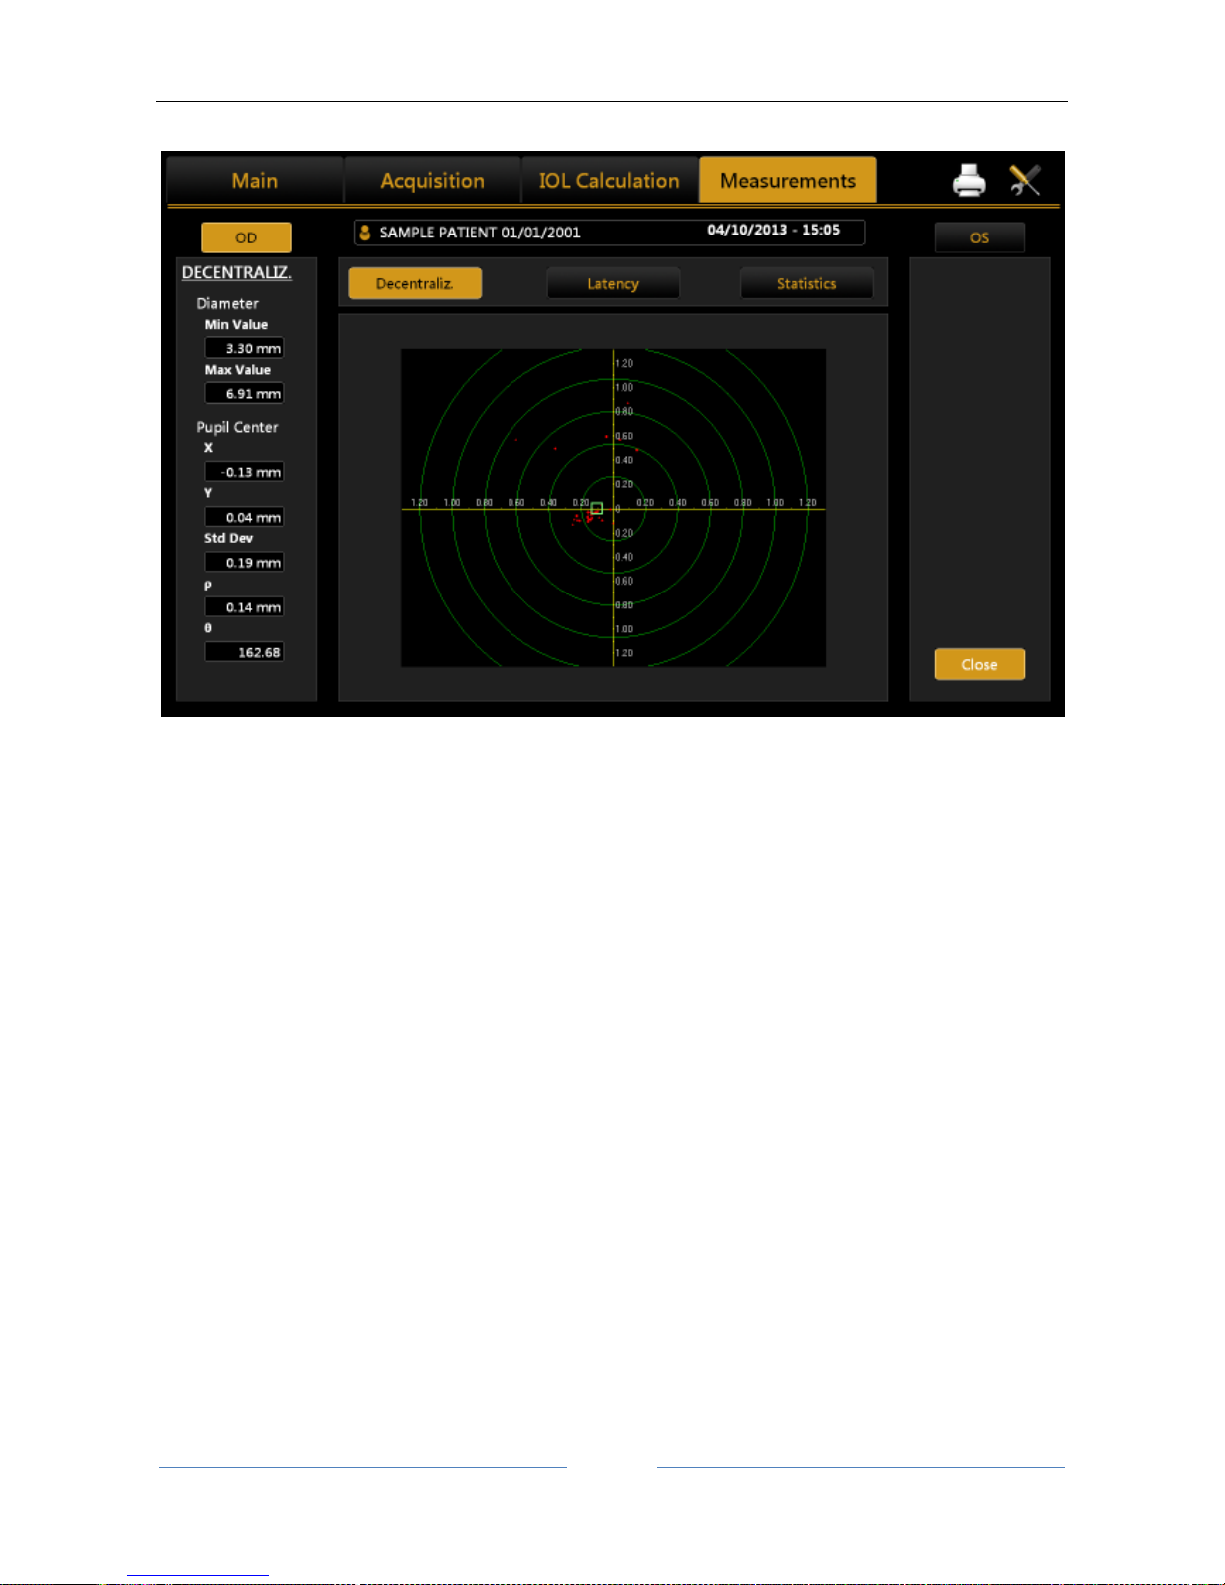Click the Min Value 3.30 mm field
This screenshot has height=1585, width=1225.
click(244, 348)
